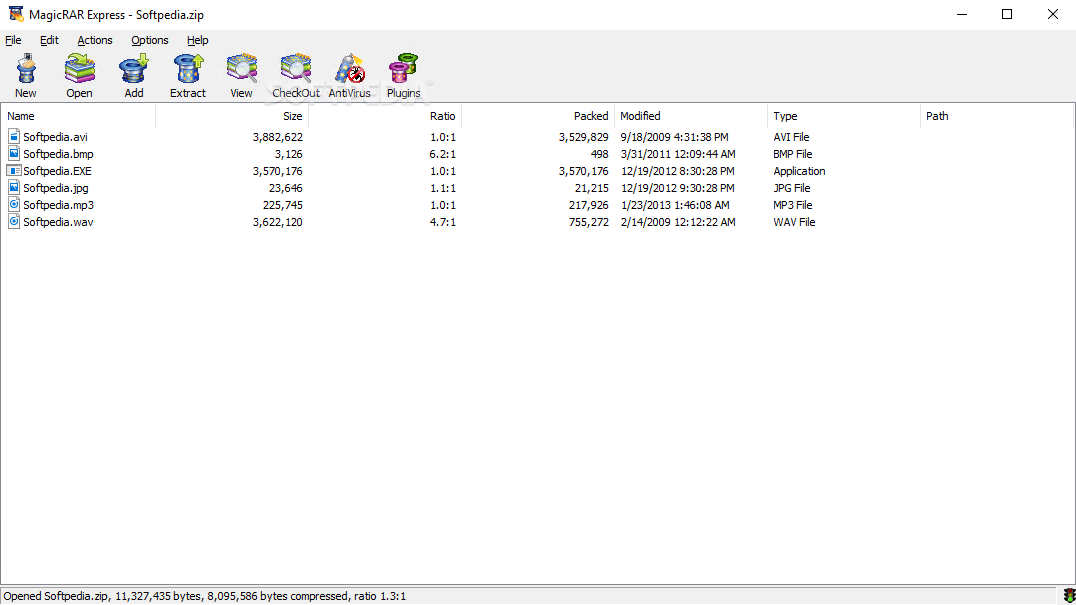1076x605 pixels.
Task: Click the View toolbar icon
Action: coord(242,69)
